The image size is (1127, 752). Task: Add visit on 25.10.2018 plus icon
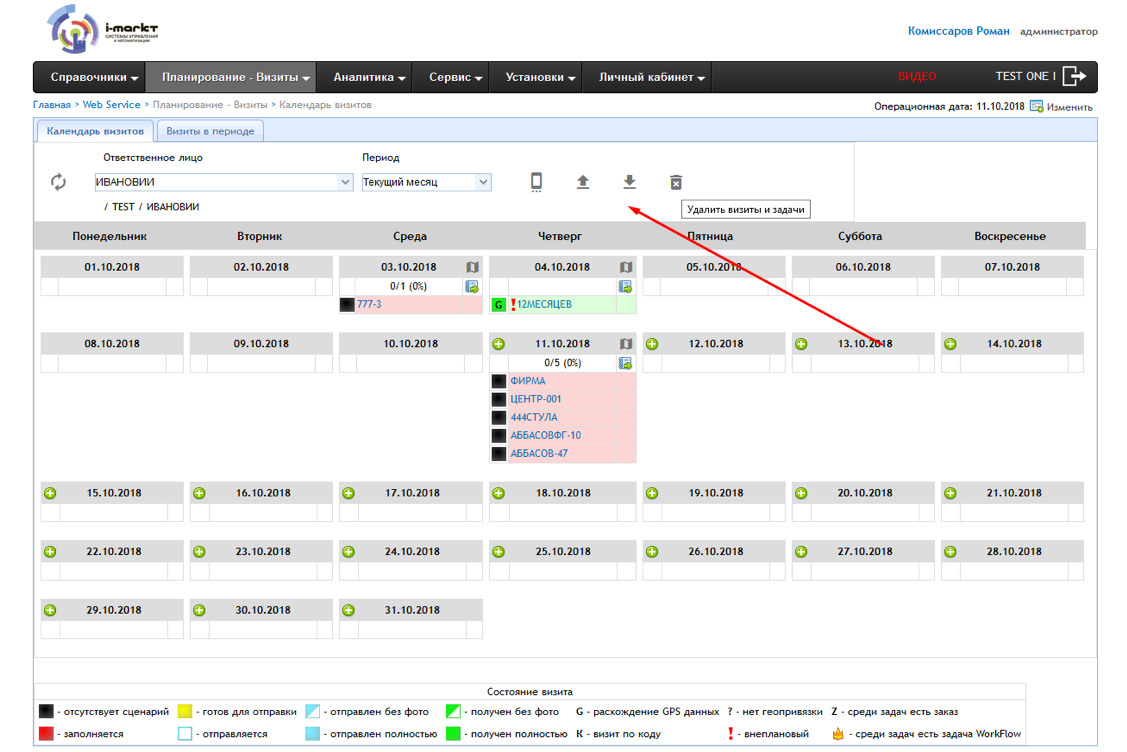[x=498, y=551]
